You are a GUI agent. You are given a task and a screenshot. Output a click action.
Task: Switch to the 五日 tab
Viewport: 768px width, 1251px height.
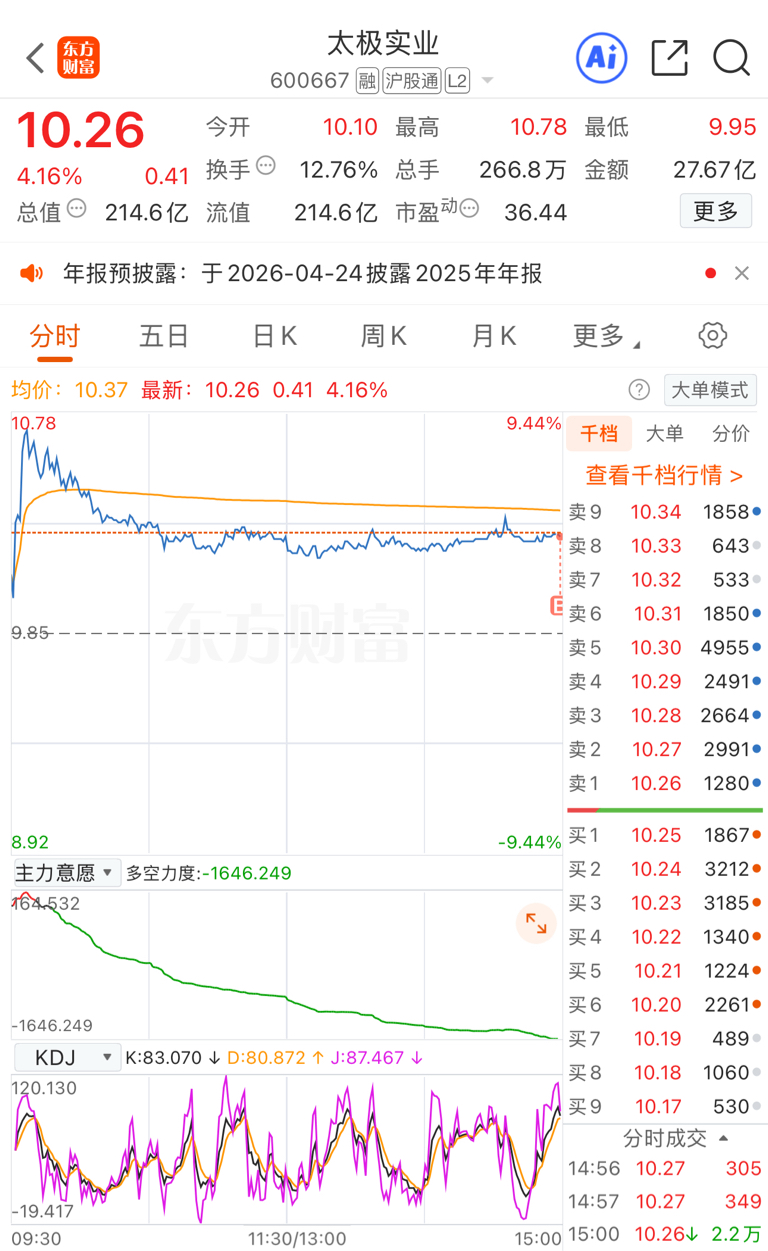(164, 336)
